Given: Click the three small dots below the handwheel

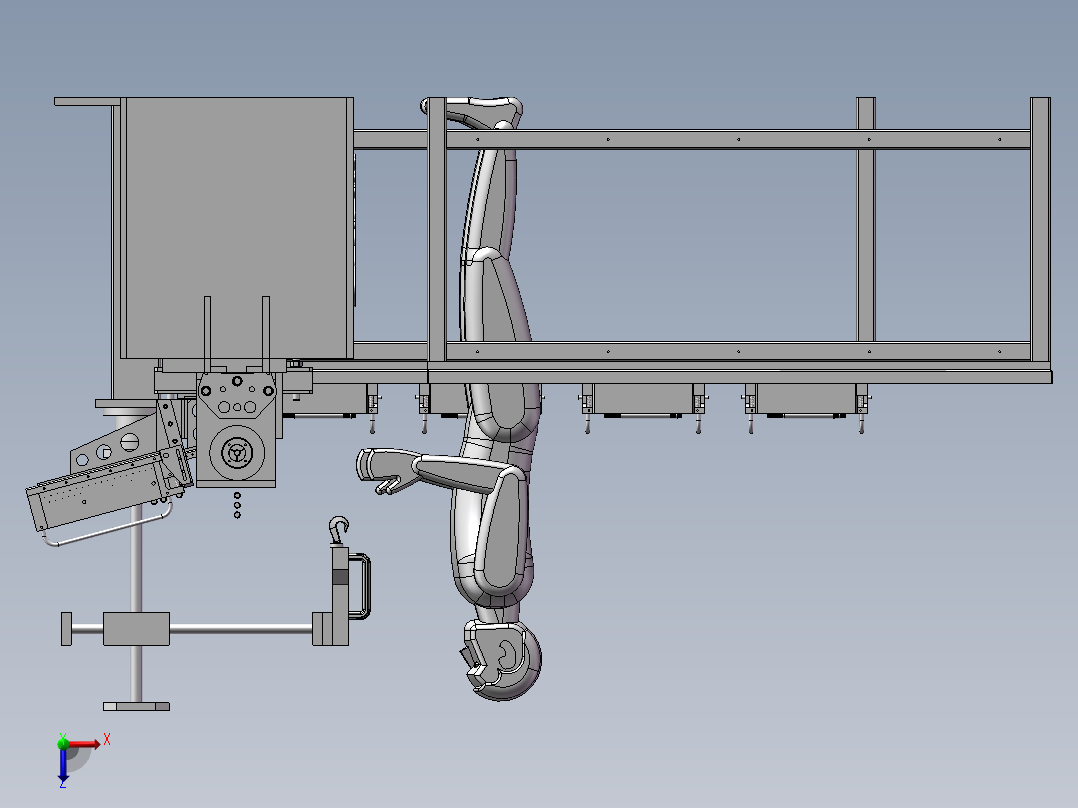Looking at the screenshot, I should point(237,505).
